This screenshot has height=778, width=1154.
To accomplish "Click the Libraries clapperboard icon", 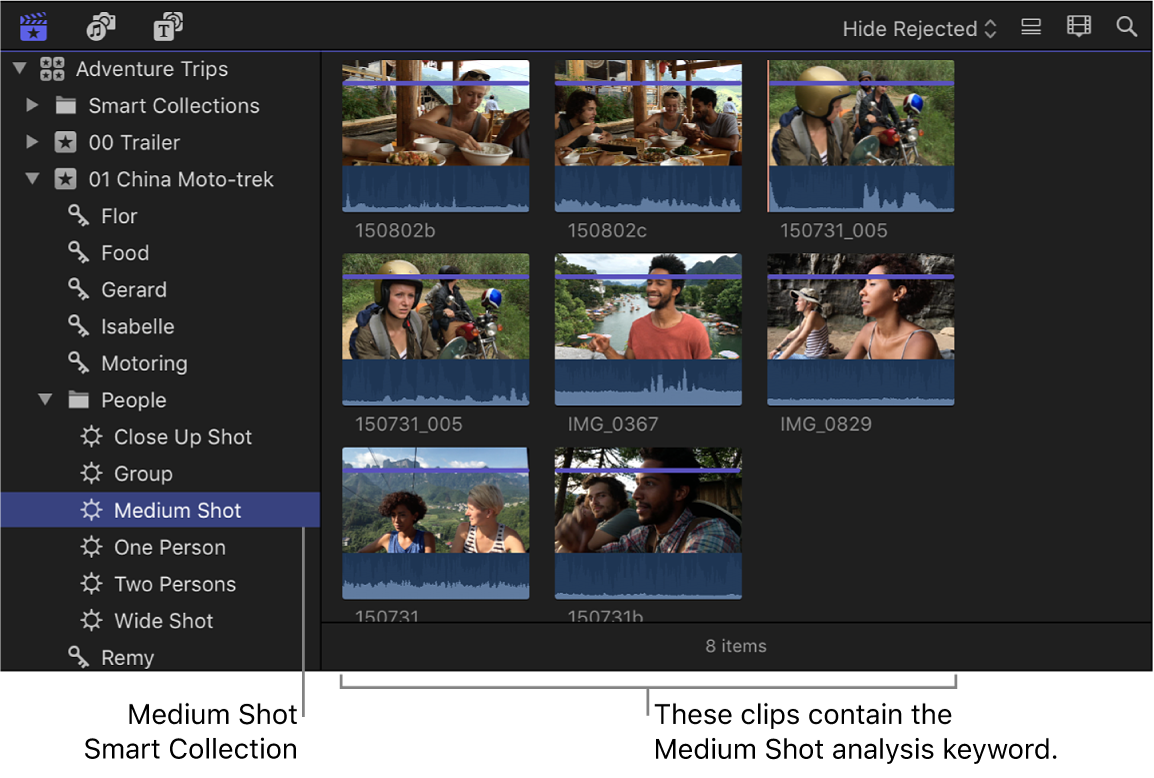I will 32,26.
